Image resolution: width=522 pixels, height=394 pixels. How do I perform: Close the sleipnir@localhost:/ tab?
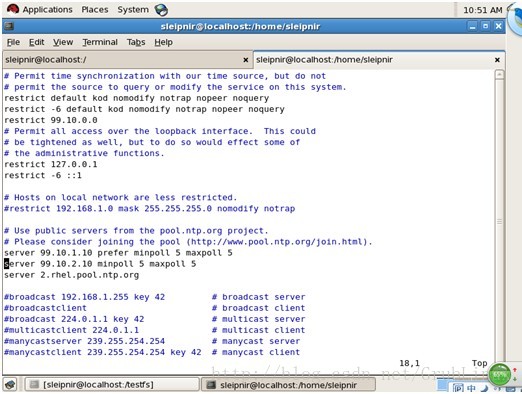click(x=246, y=60)
